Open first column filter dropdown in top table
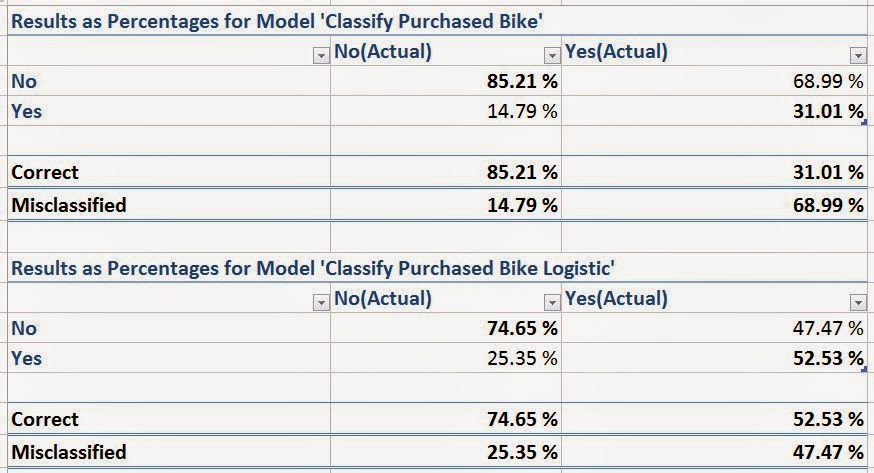 tap(320, 56)
